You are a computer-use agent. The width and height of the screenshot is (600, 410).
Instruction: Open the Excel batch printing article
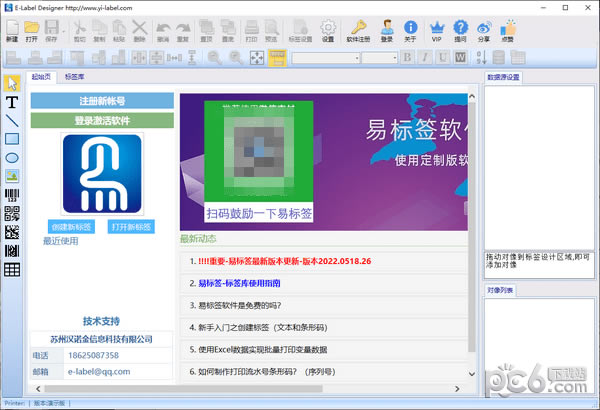coord(262,350)
